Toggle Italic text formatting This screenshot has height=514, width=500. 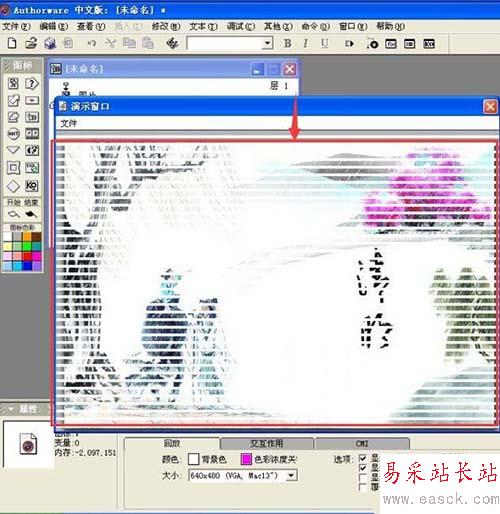(x=305, y=43)
